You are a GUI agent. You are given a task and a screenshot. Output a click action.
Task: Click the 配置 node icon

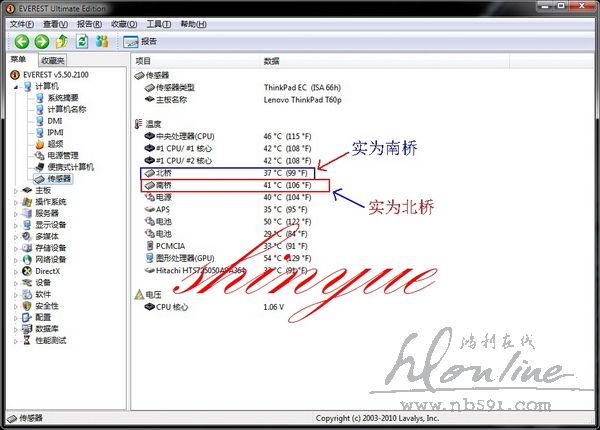[27, 317]
